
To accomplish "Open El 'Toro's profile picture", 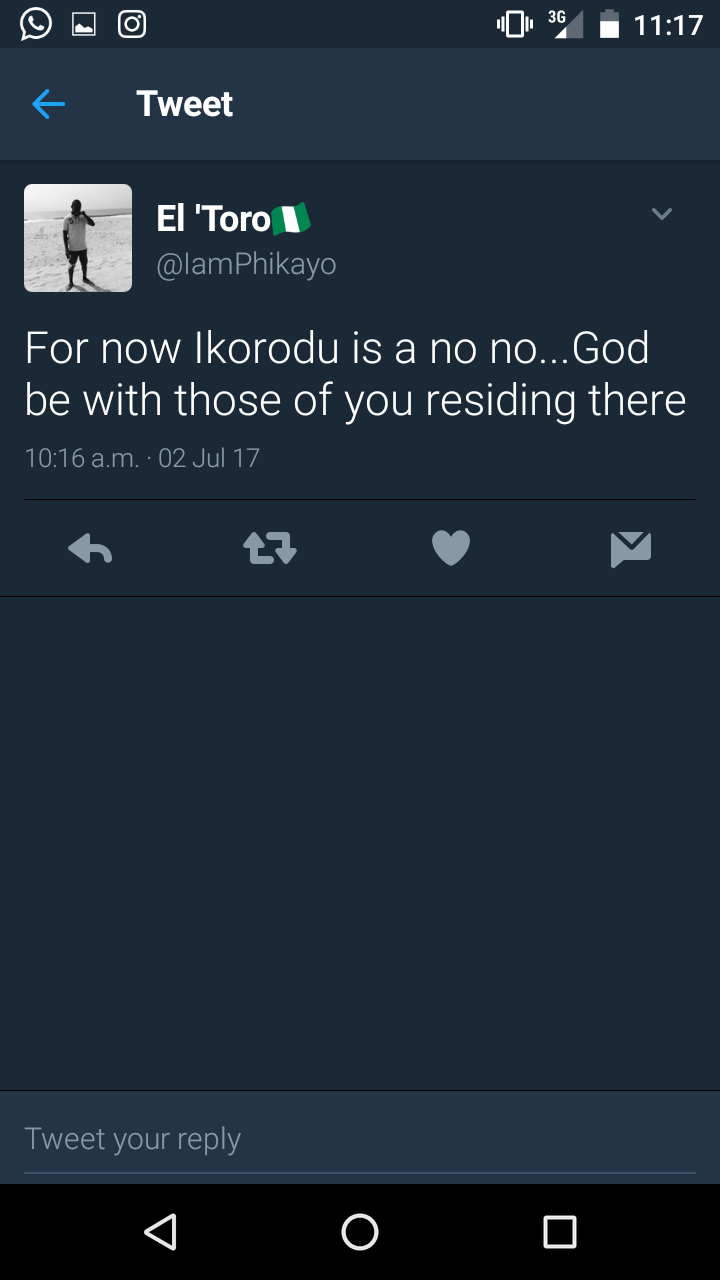I will coord(78,238).
